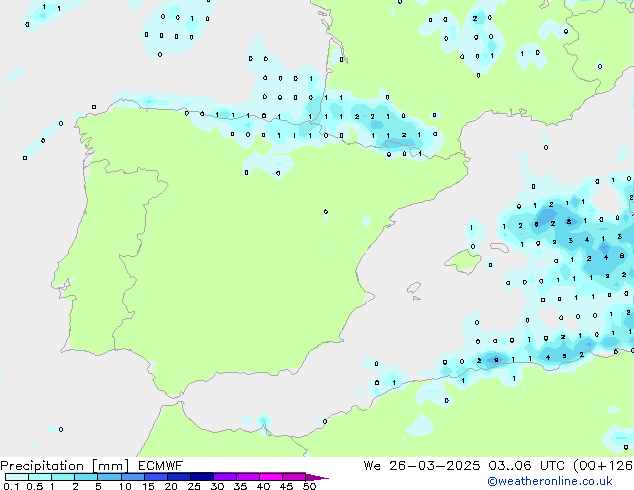Image resolution: width=634 pixels, height=490 pixels.
Task: Click the 0.5–1 mm legend color swatch
Action: point(40,477)
